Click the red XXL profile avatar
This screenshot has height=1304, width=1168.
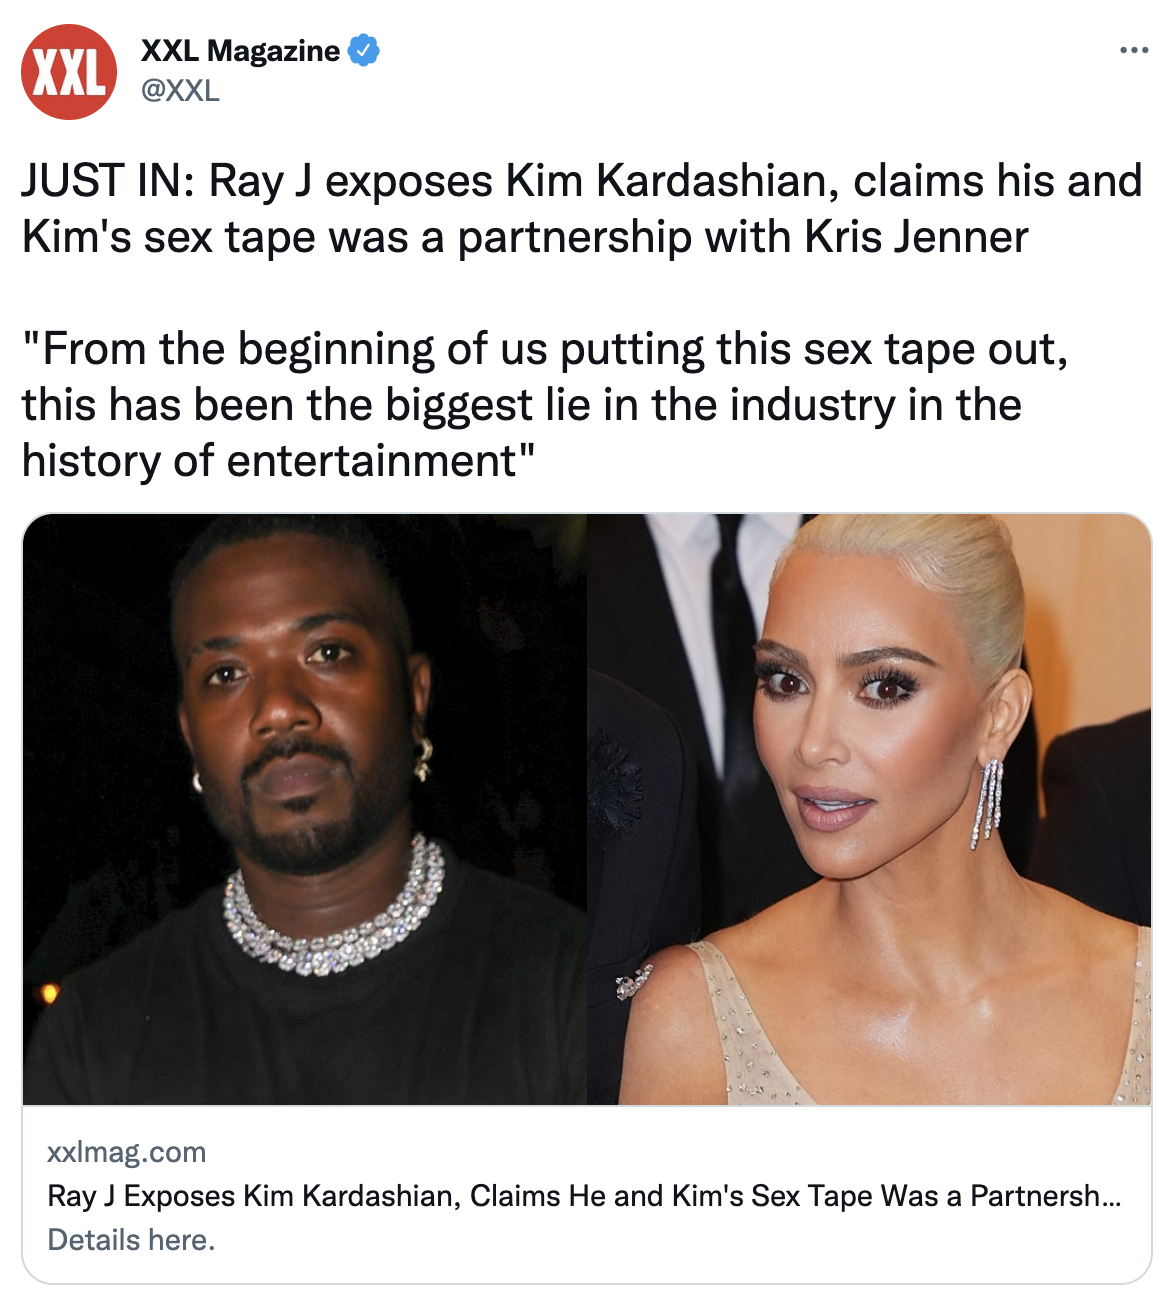coord(69,72)
